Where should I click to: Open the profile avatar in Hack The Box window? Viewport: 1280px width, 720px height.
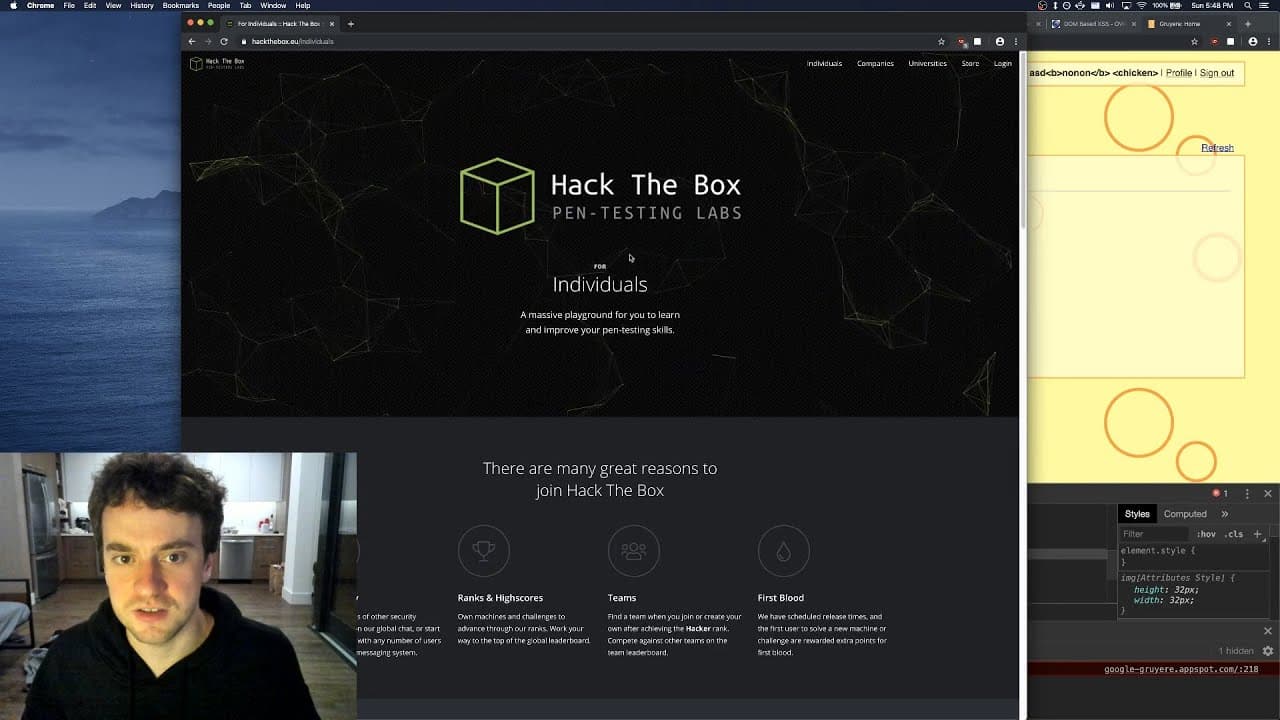point(999,41)
